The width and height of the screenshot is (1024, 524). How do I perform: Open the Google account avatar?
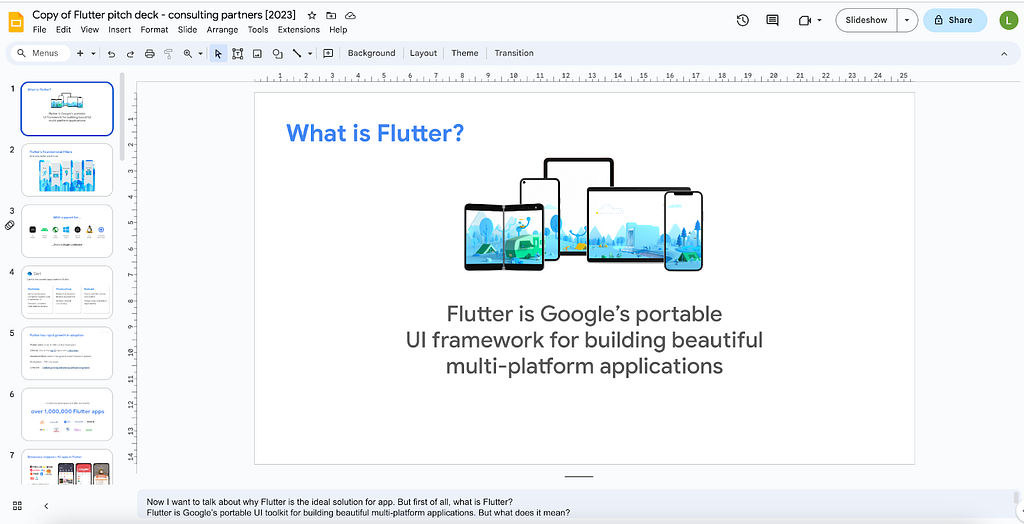tap(1008, 20)
